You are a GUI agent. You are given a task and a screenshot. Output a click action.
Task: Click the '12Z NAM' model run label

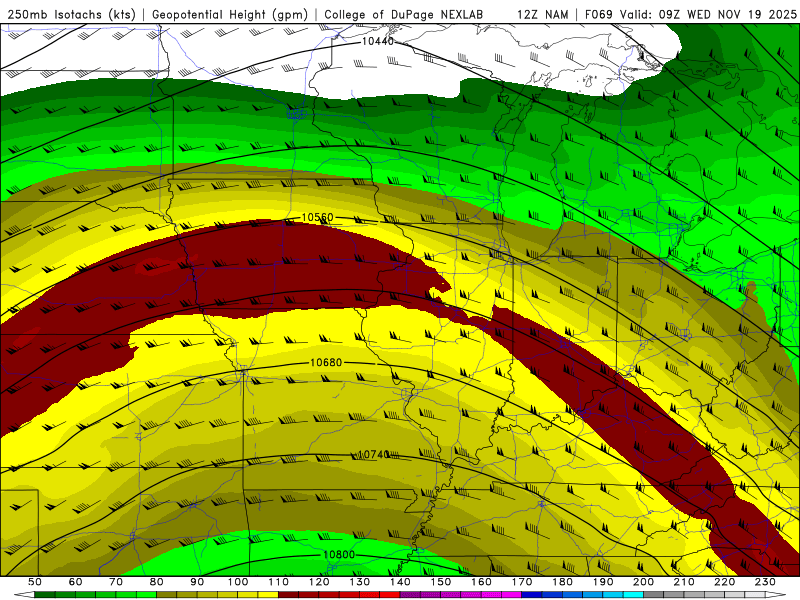[542, 14]
